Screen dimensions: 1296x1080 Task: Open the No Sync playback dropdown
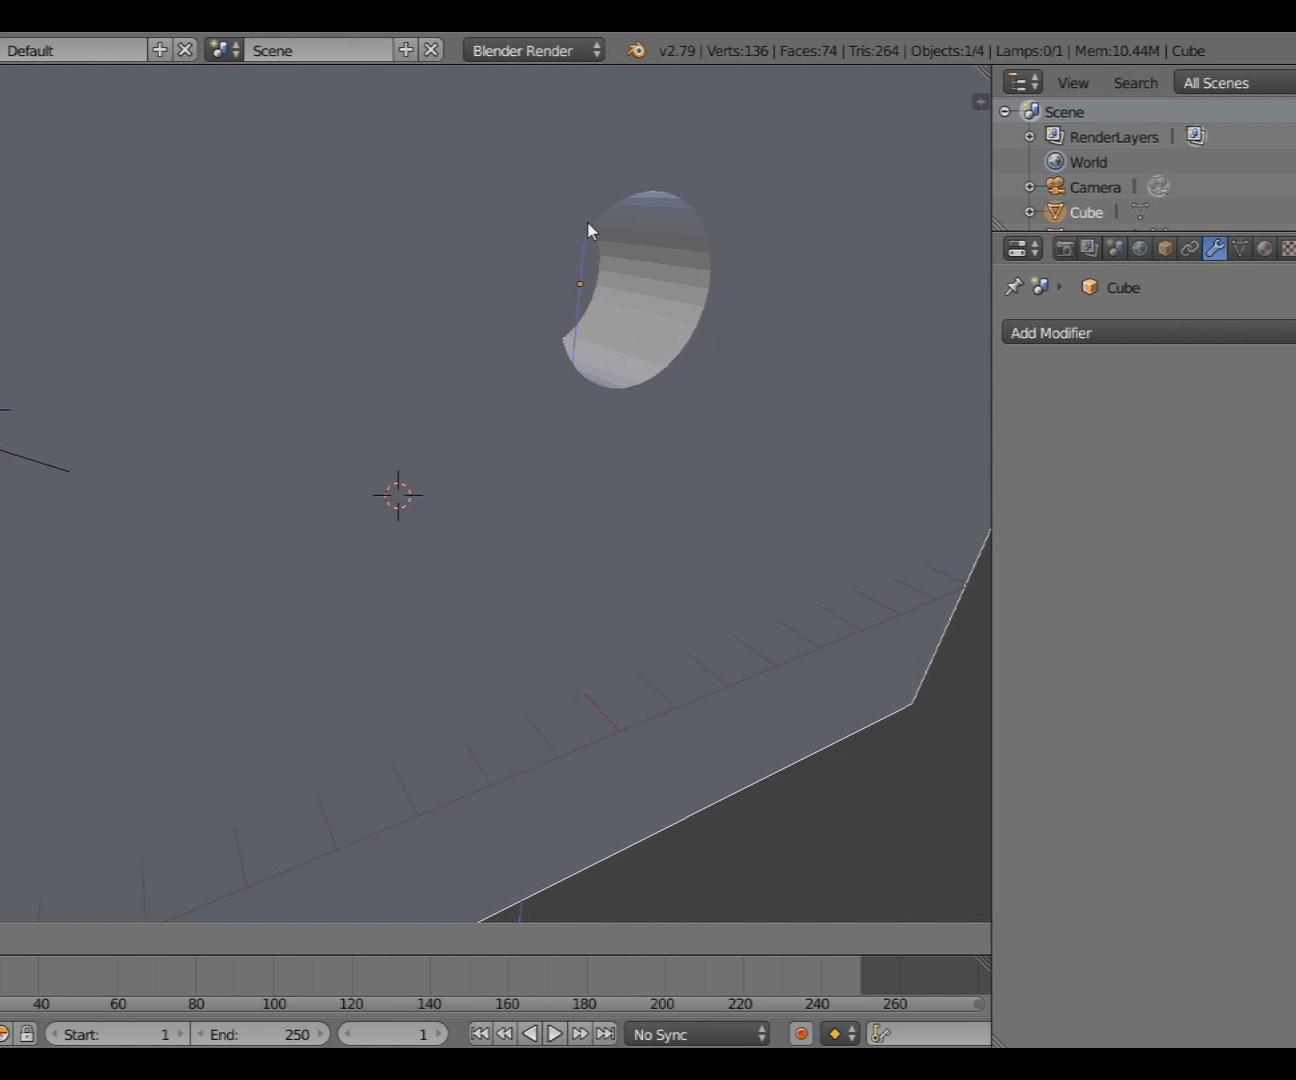tap(697, 1034)
